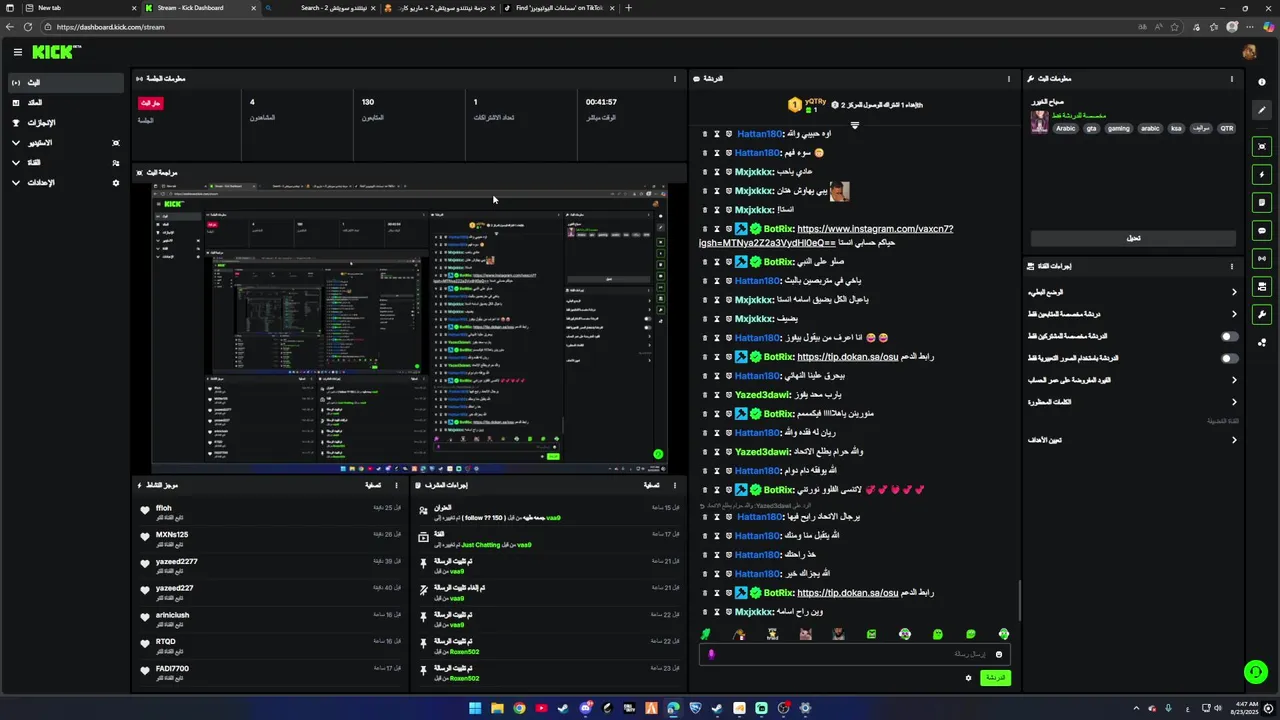Toggle the wrench widget icon in right sidebar
Screen dimensions: 1280x720
point(1262,315)
